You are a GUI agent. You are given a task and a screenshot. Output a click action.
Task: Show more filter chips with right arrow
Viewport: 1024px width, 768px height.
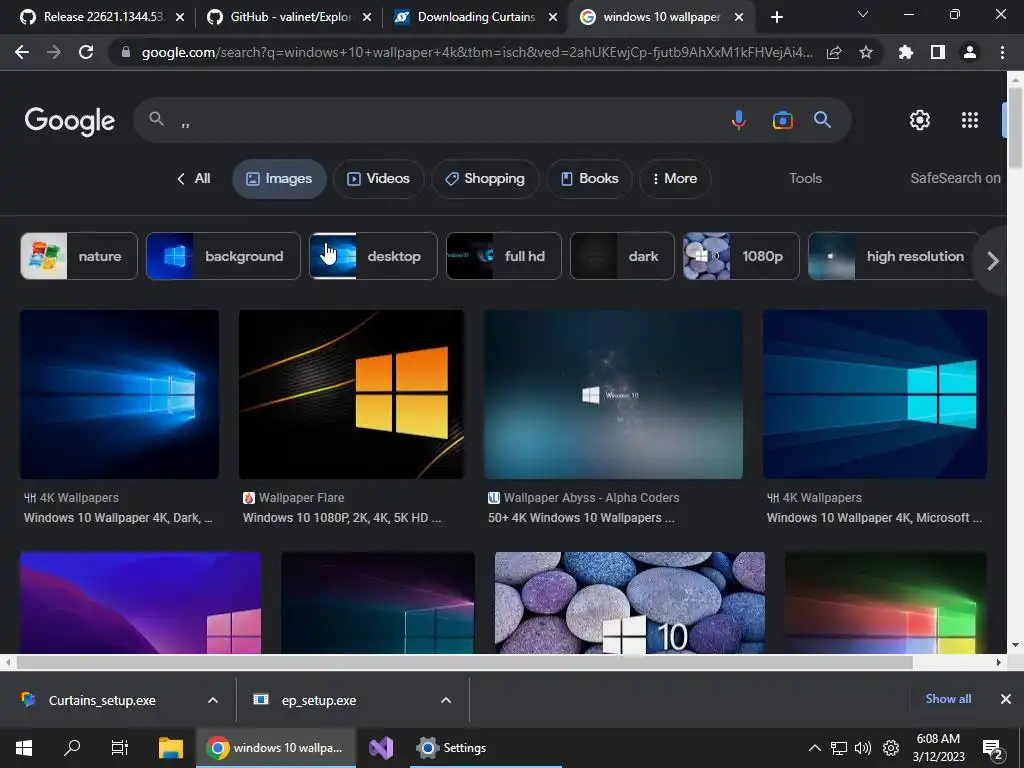click(993, 261)
